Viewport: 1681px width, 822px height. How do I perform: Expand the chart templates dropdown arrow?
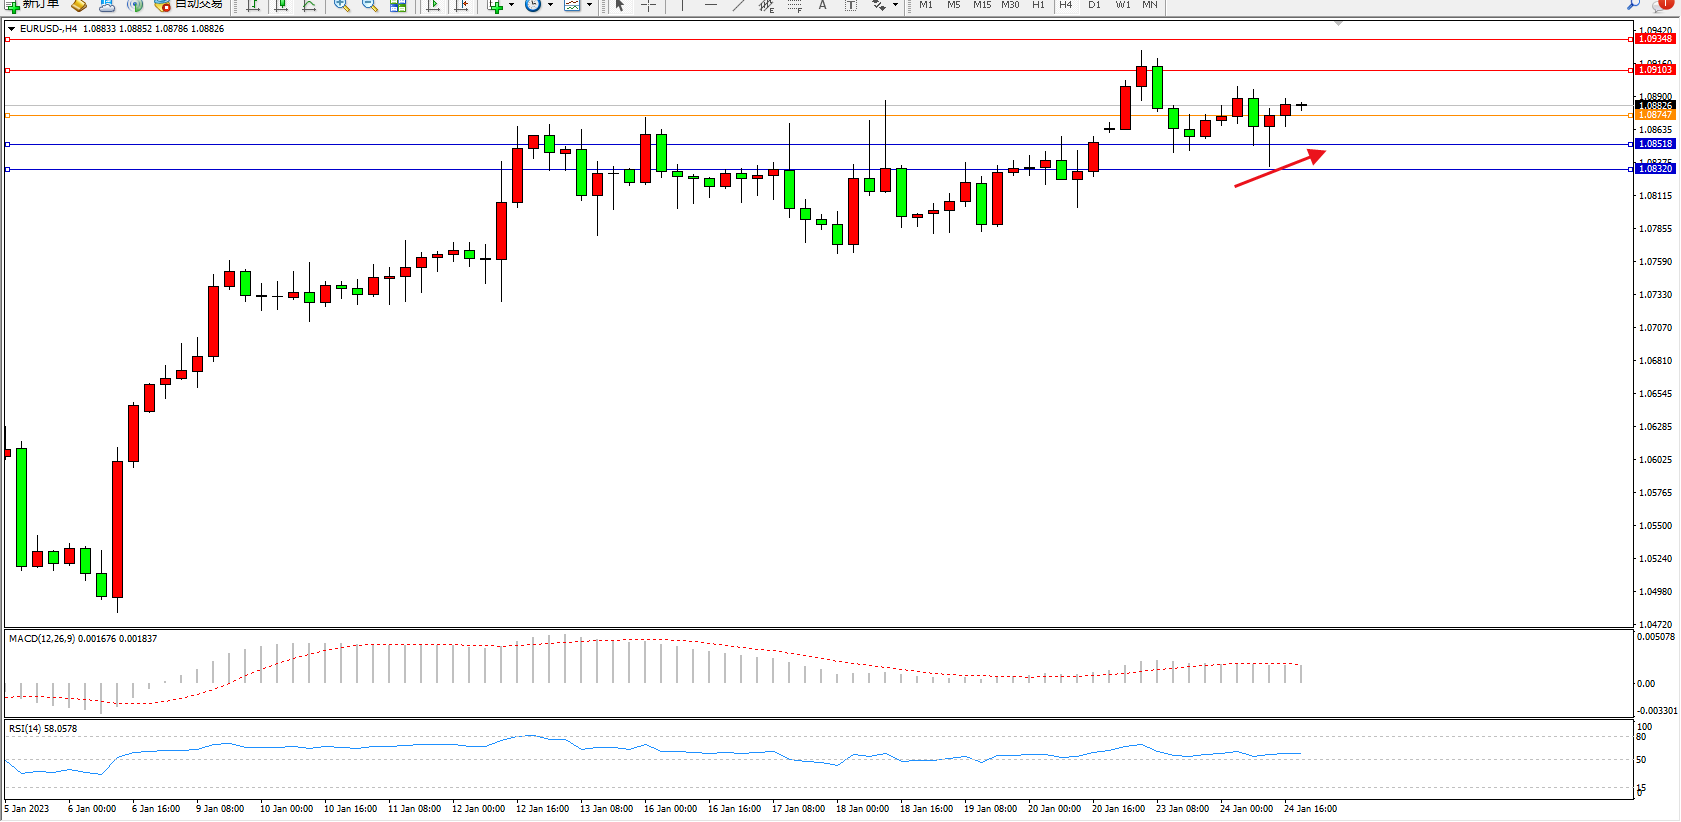click(589, 5)
